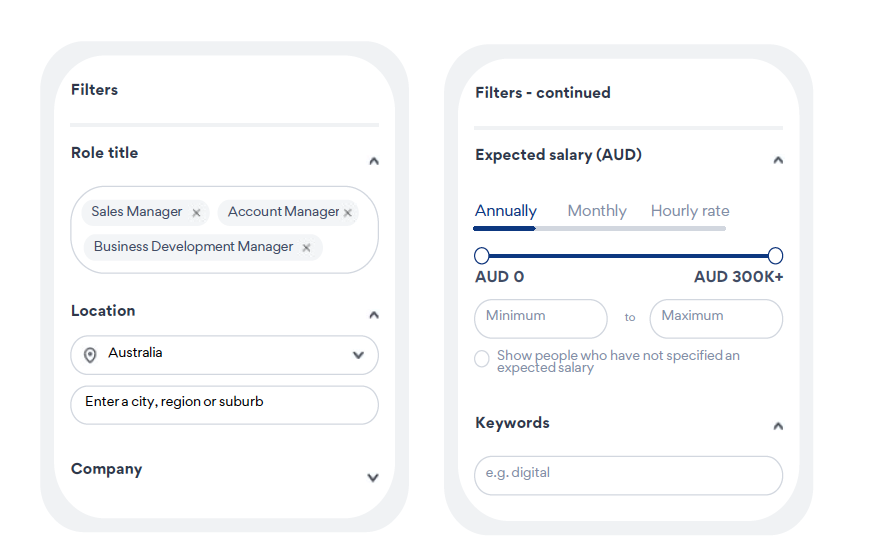Viewport: 879px width, 554px height.
Task: Click the Keywords e.g. digital field
Action: pos(628,475)
